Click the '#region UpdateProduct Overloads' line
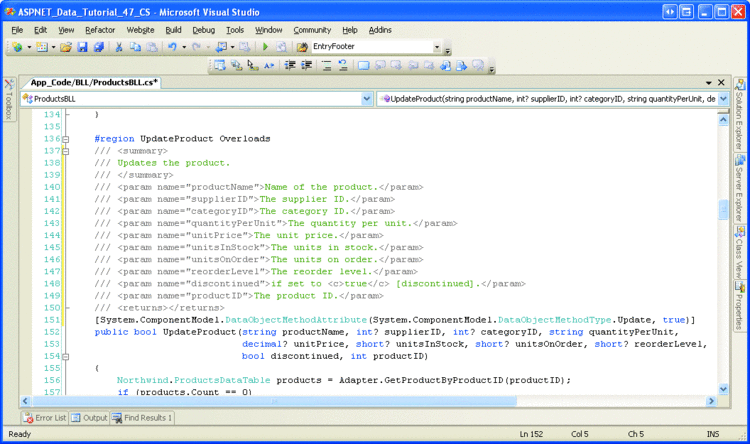The image size is (750, 444). (x=182, y=139)
